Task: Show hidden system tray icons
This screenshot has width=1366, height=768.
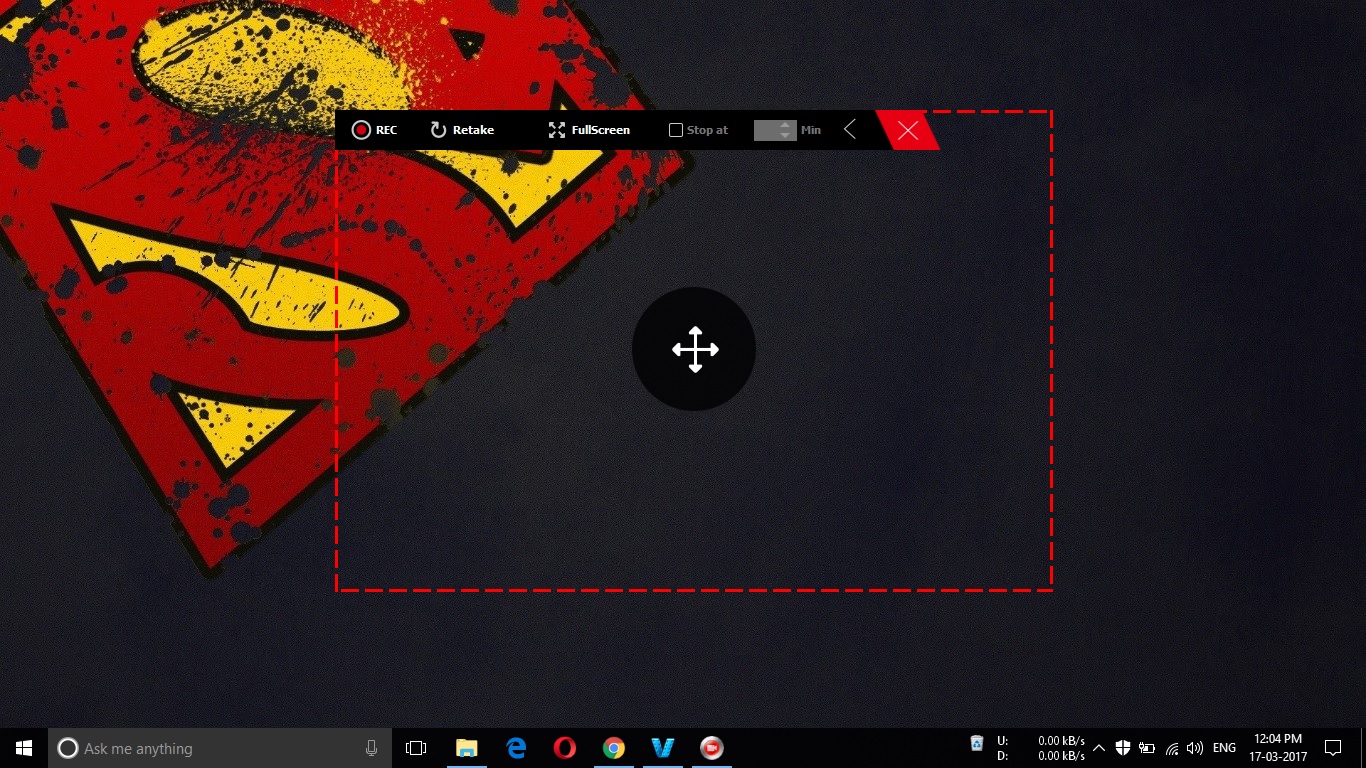Action: pyautogui.click(x=1099, y=748)
